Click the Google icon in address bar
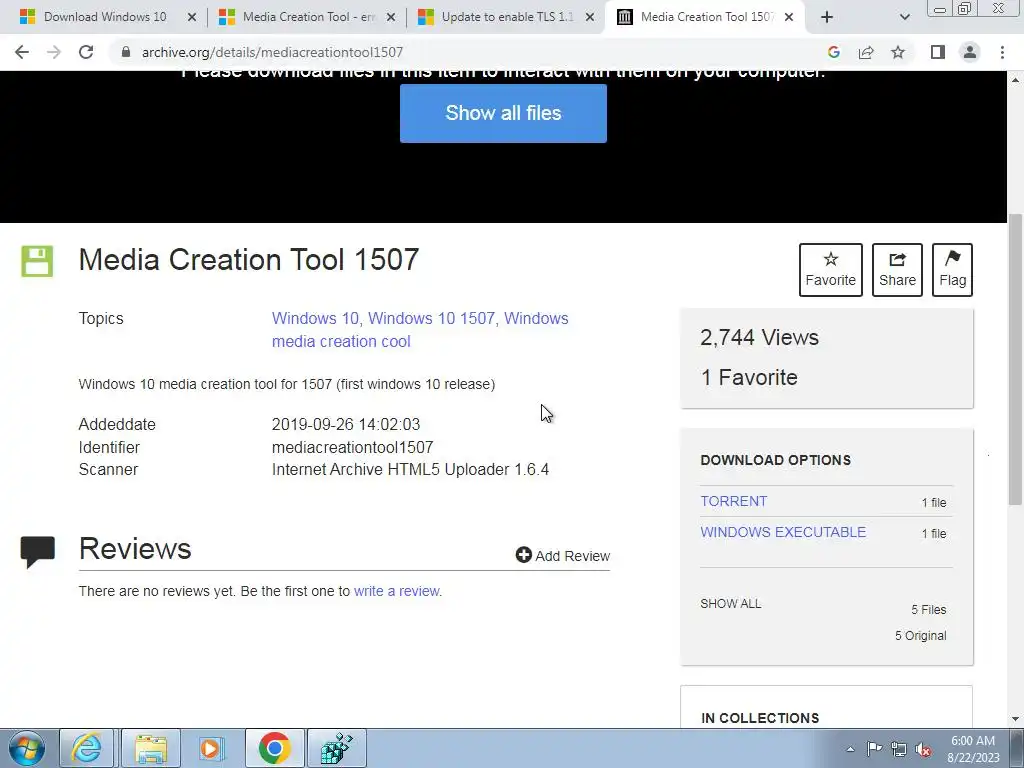Image resolution: width=1024 pixels, height=768 pixels. point(833,52)
